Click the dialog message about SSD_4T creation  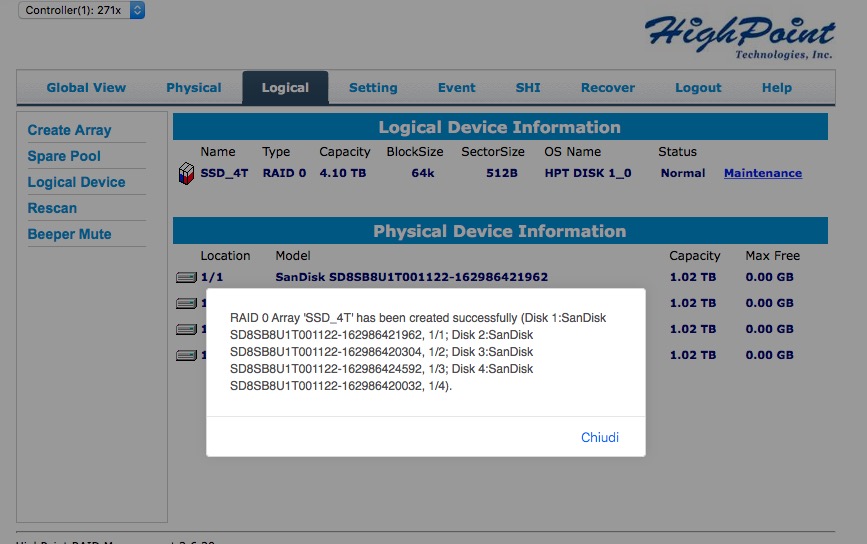point(418,352)
